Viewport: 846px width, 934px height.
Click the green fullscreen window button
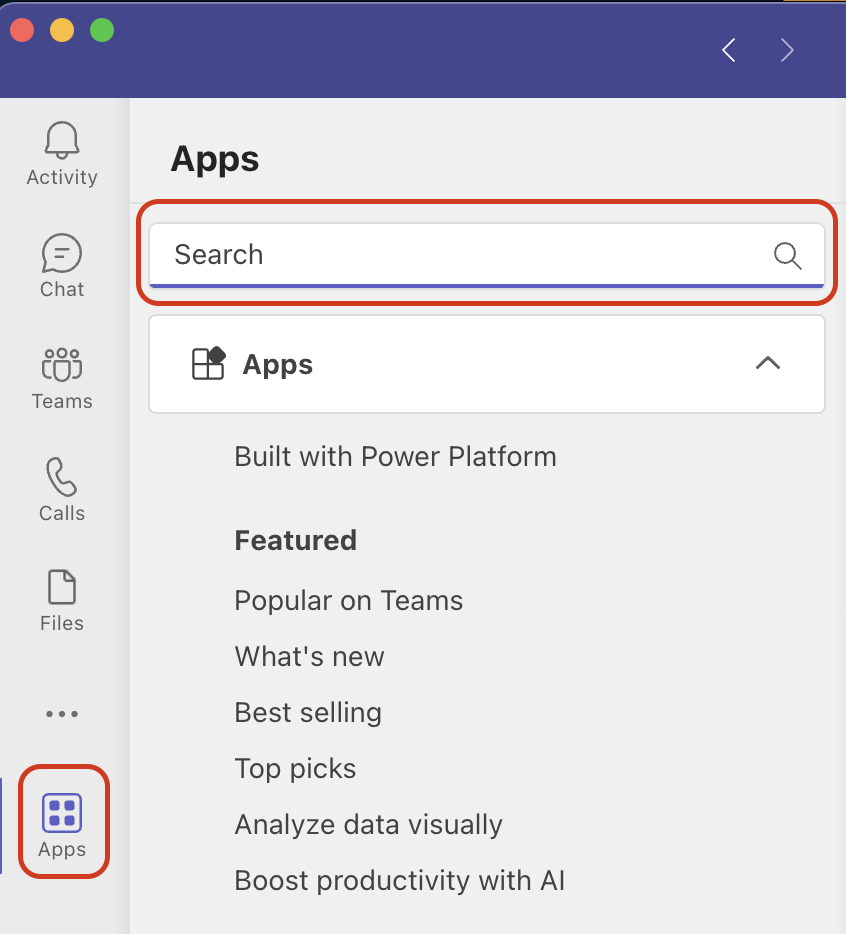(x=102, y=30)
